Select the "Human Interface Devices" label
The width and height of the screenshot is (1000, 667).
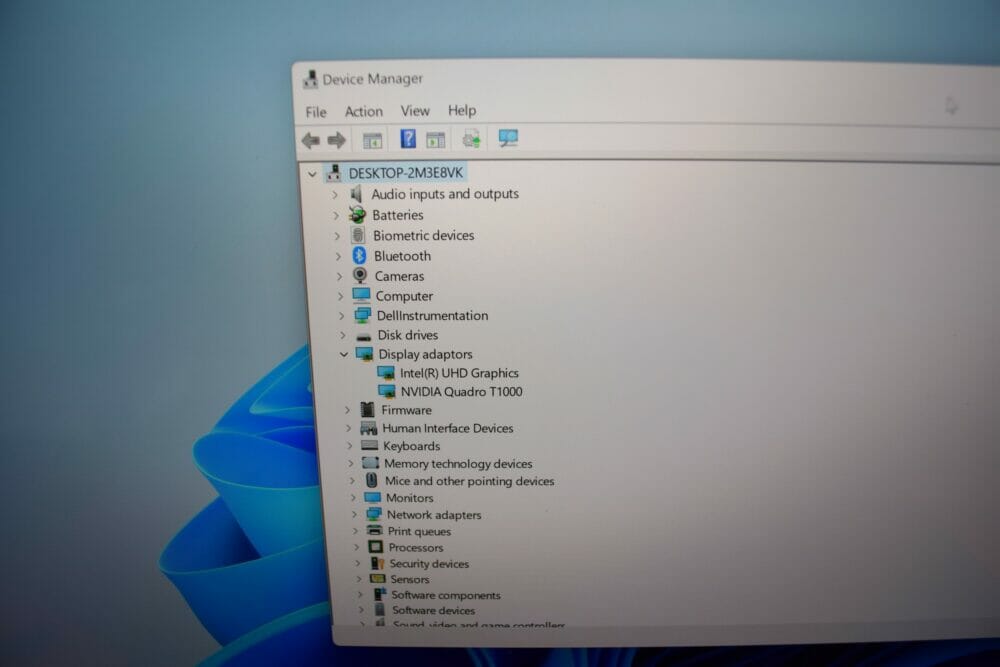coord(448,429)
